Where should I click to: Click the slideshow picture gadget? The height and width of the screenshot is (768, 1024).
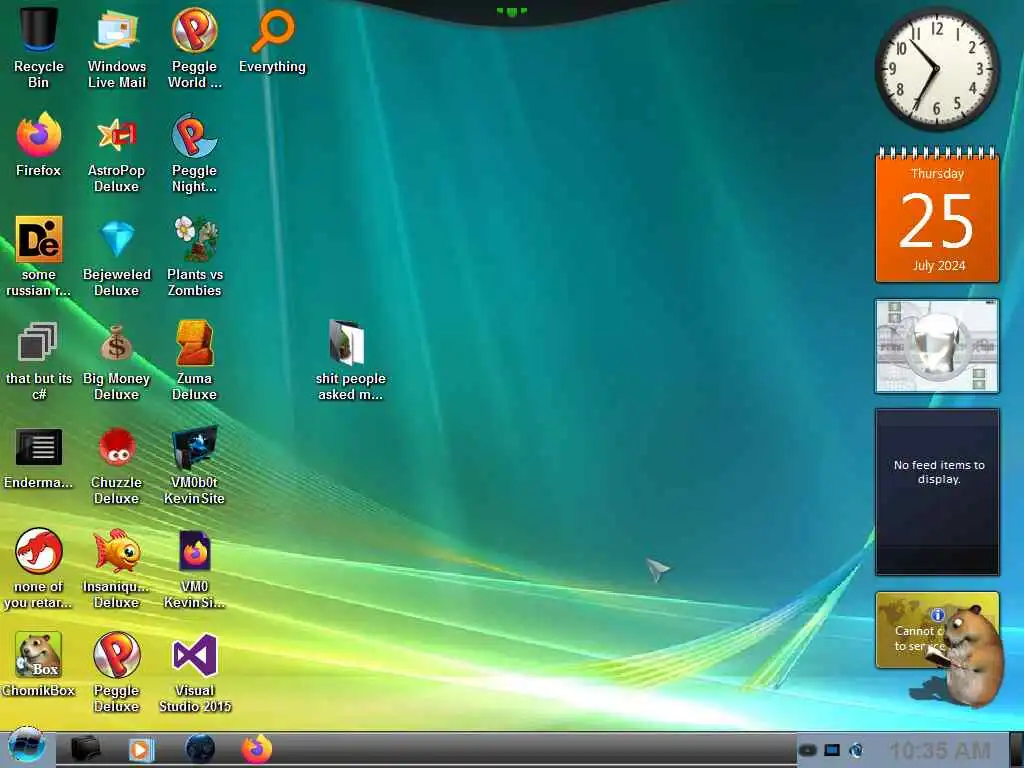click(x=937, y=346)
